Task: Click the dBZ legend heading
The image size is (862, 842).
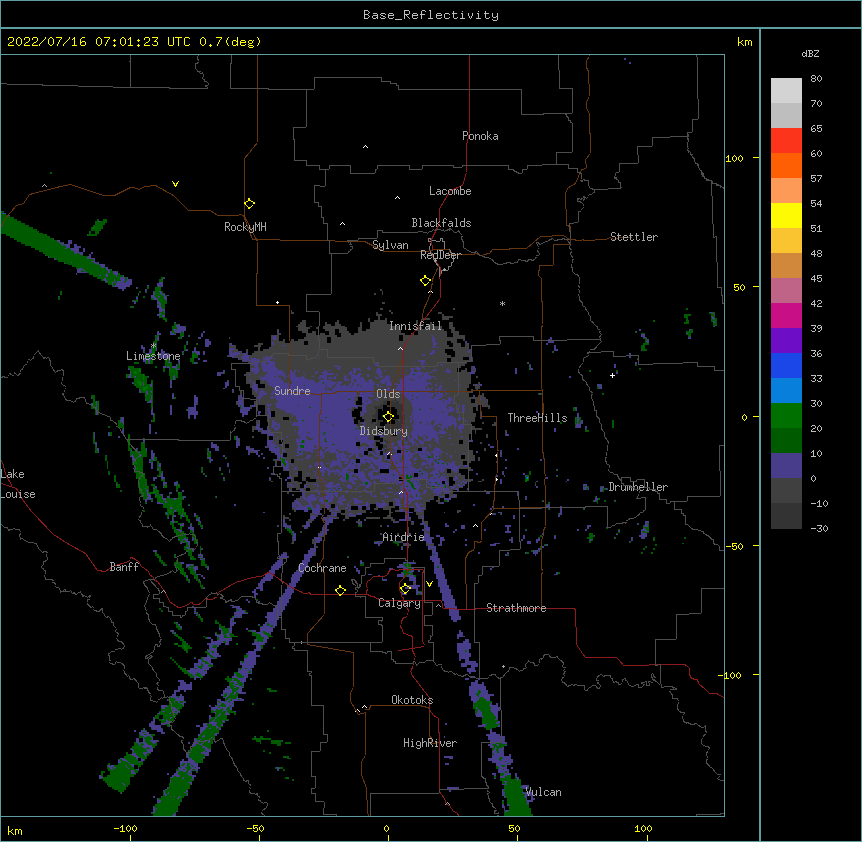Action: 810,54
